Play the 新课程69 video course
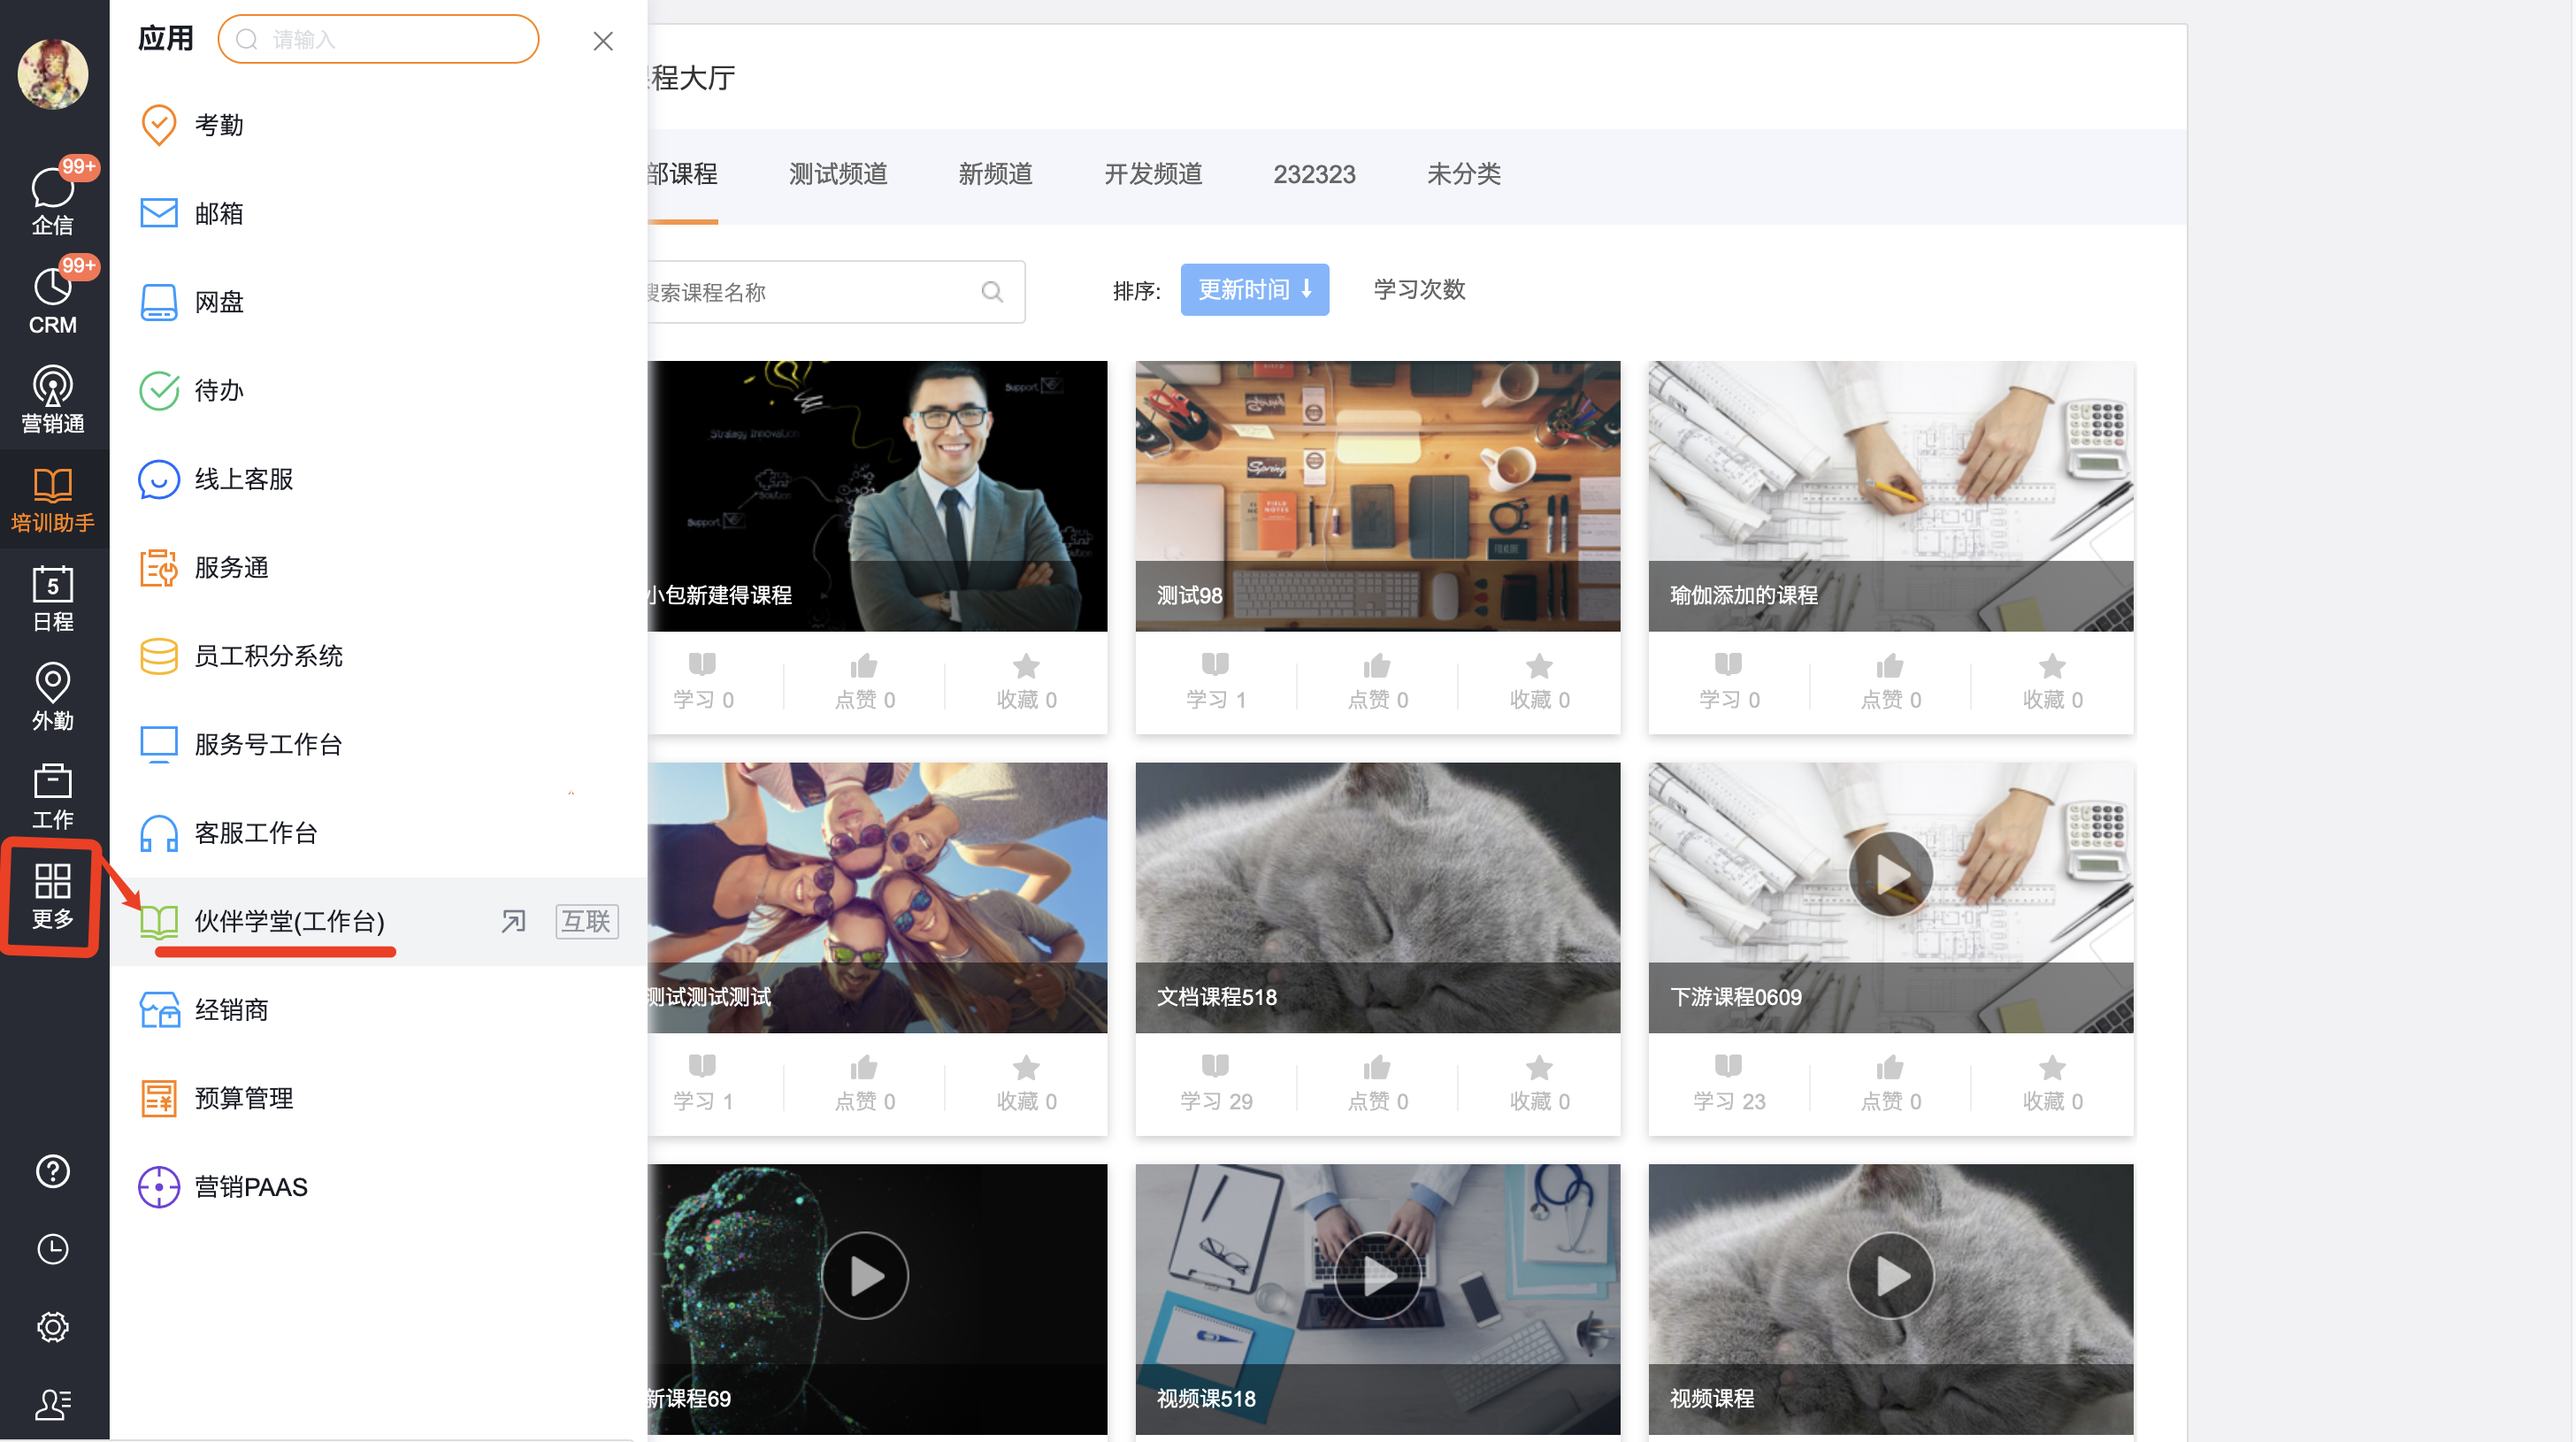The height and width of the screenshot is (1442, 2576). click(x=866, y=1277)
